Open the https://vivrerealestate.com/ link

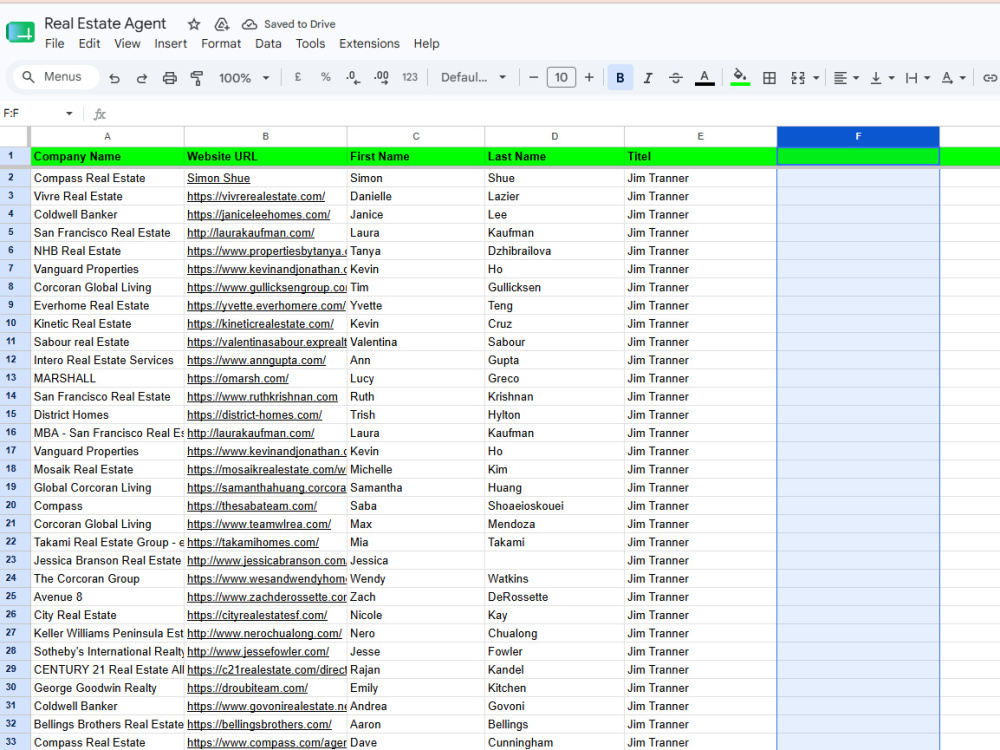coord(256,196)
